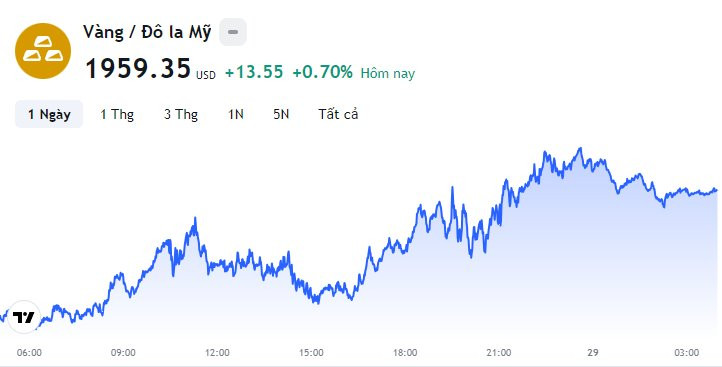Select the 18:00 axis marker
The image size is (722, 367).
click(x=405, y=353)
